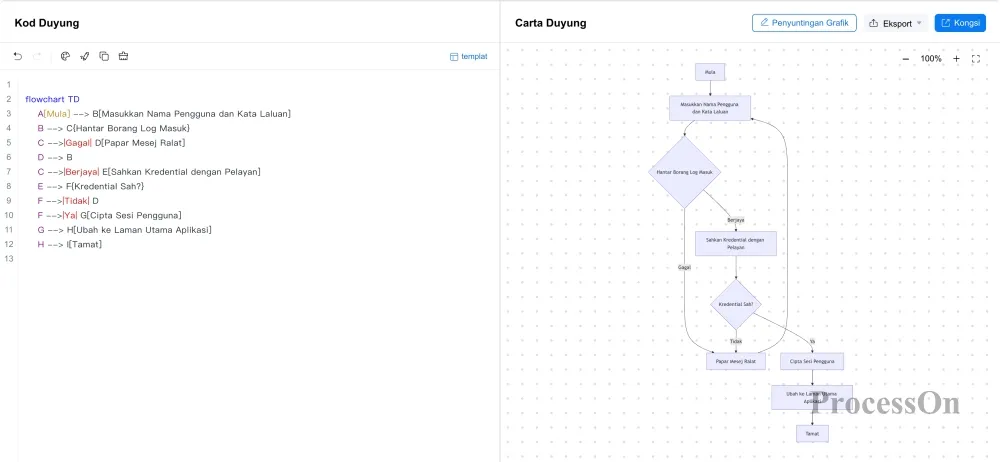This screenshot has width=1000, height=462.
Task: Open the templat library
Action: 469,56
